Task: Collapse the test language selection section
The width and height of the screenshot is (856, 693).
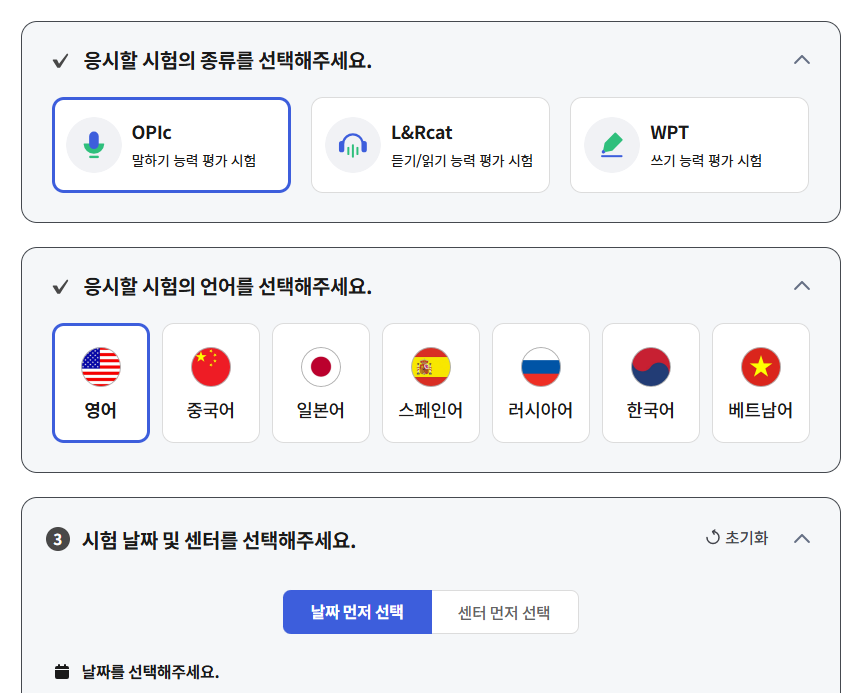Action: pos(802,286)
